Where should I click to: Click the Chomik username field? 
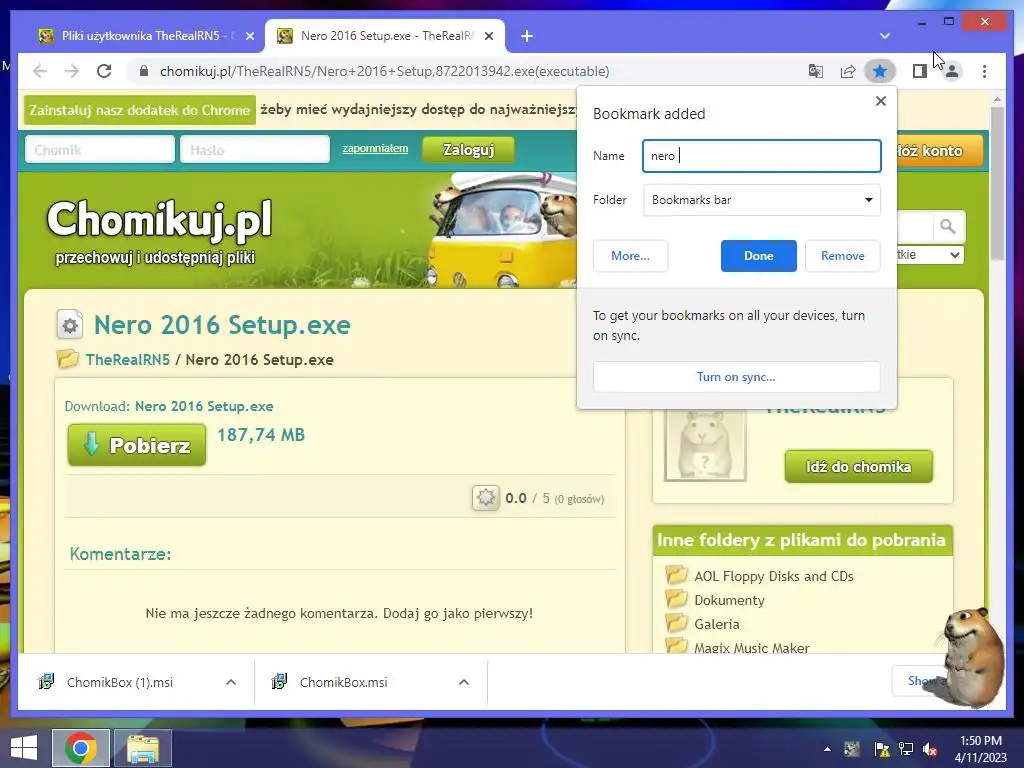click(x=100, y=150)
